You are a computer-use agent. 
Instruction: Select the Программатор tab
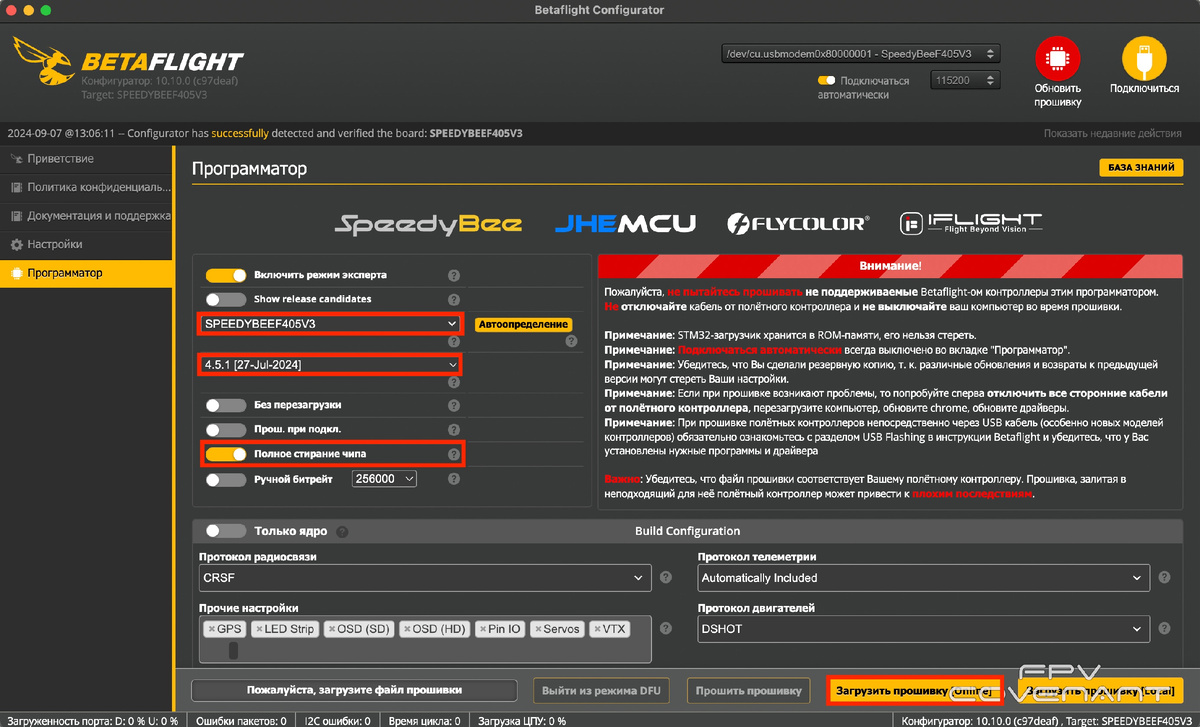pos(86,273)
